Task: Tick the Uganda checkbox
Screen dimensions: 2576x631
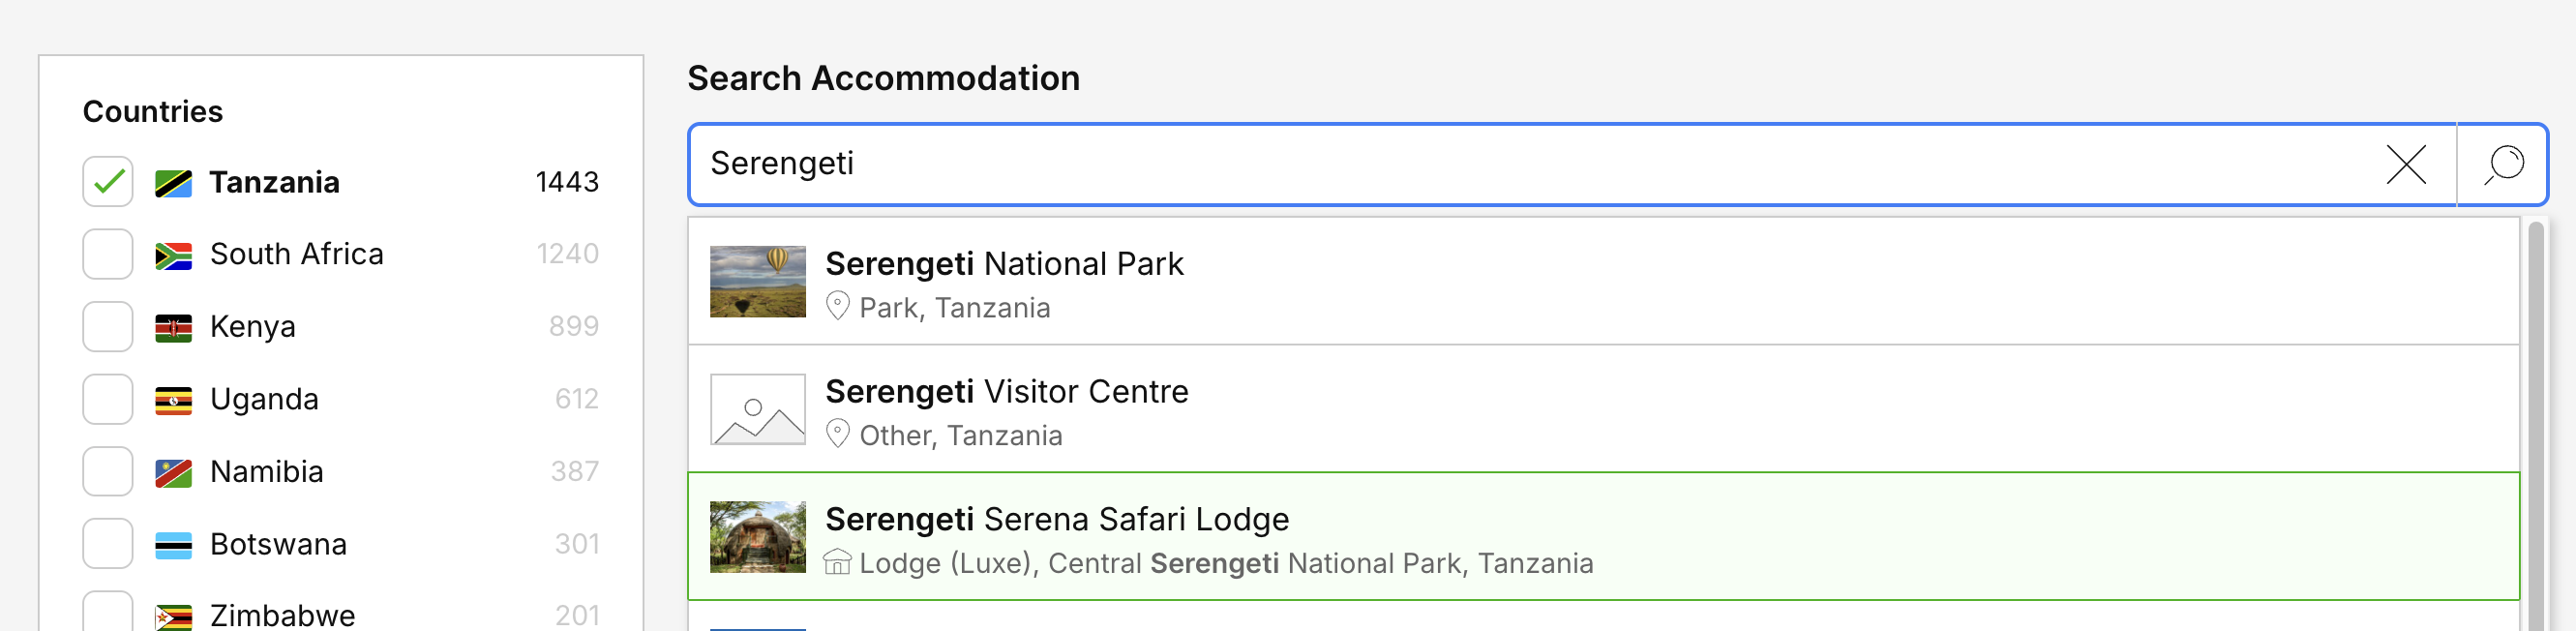Action: (x=108, y=399)
